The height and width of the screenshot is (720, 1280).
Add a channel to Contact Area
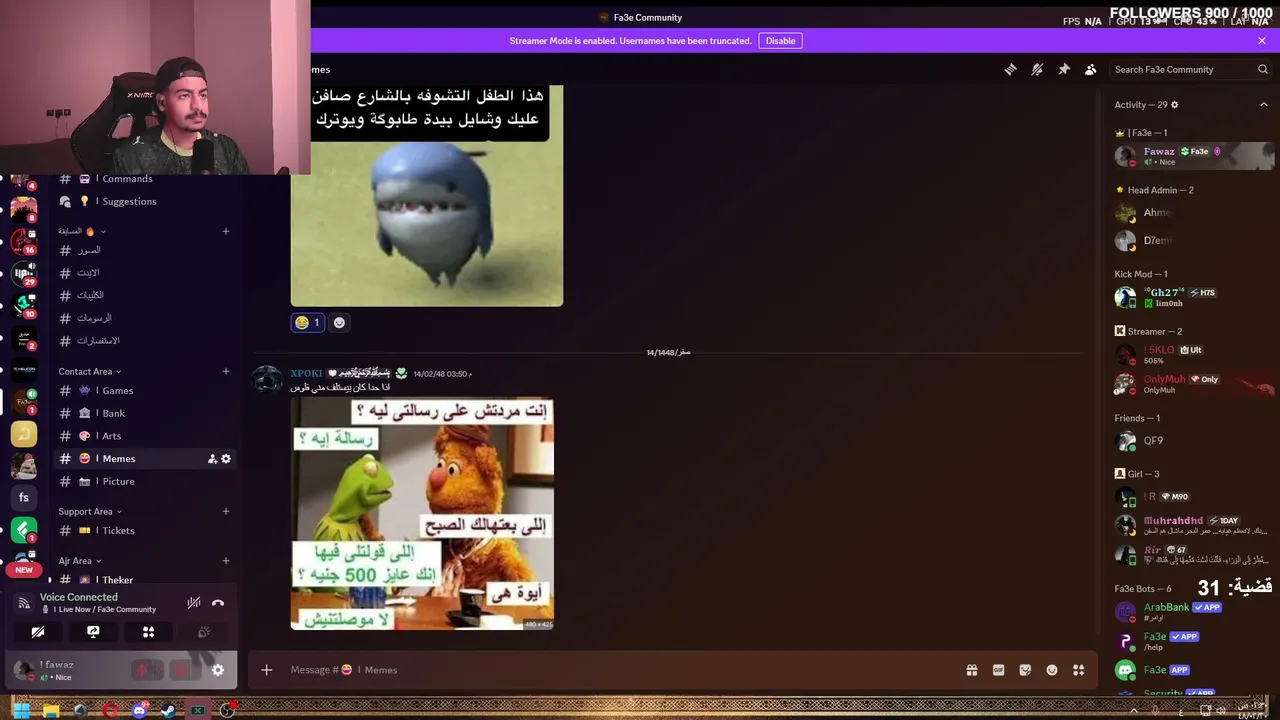pos(226,372)
